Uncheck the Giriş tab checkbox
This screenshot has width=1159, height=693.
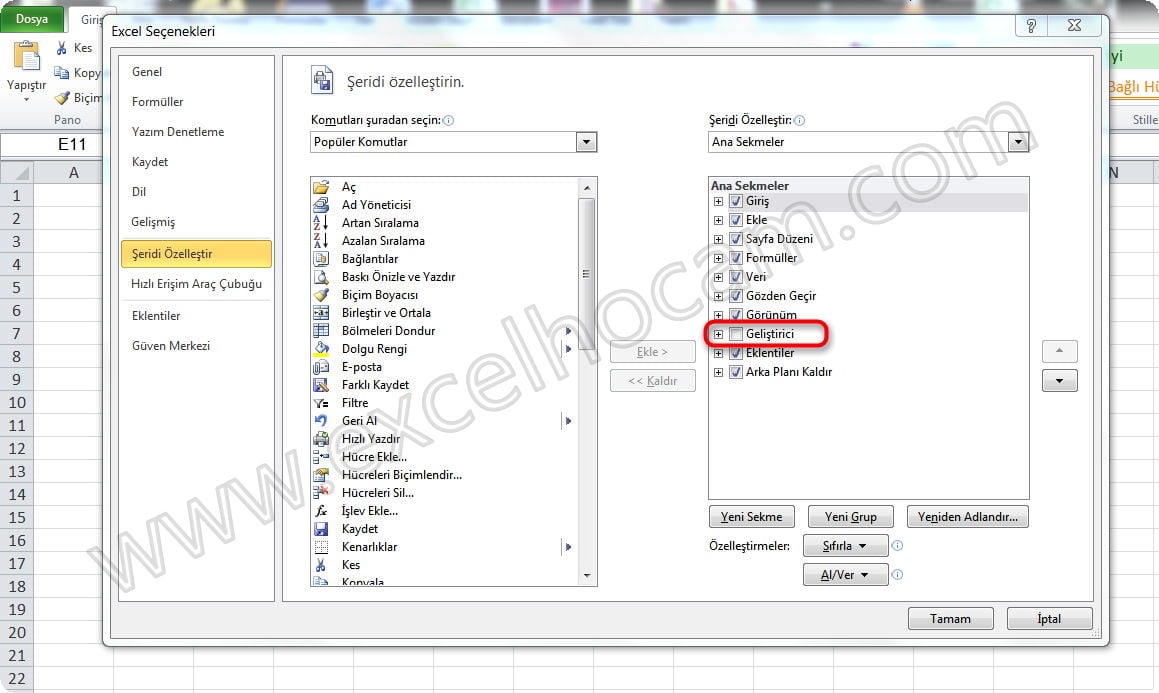coord(735,201)
